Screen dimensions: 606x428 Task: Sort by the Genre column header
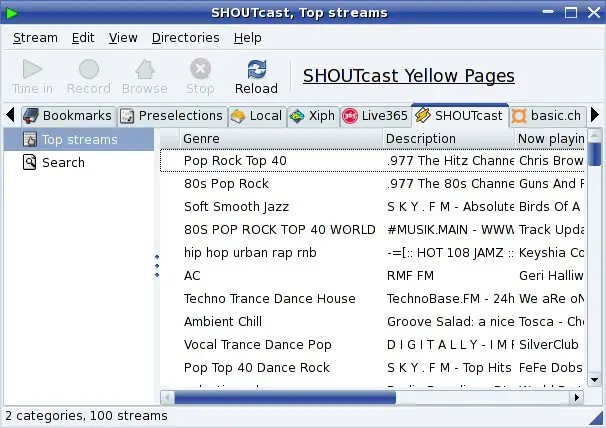click(281, 138)
